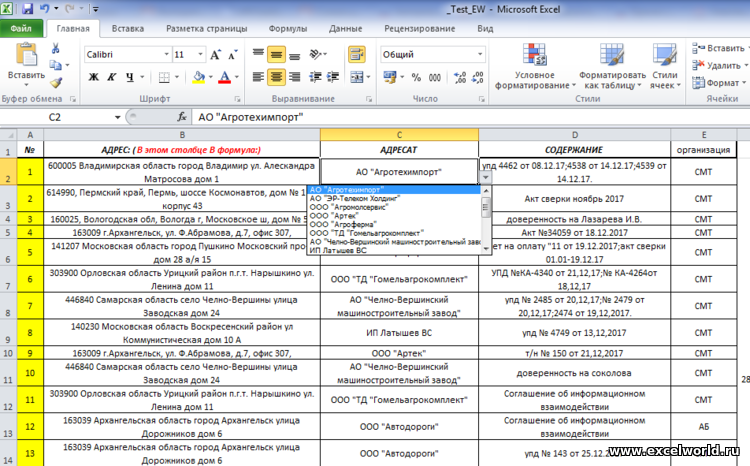Open fill color dropdown arrow
Image resolution: width=750 pixels, height=466 pixels.
[x=210, y=77]
